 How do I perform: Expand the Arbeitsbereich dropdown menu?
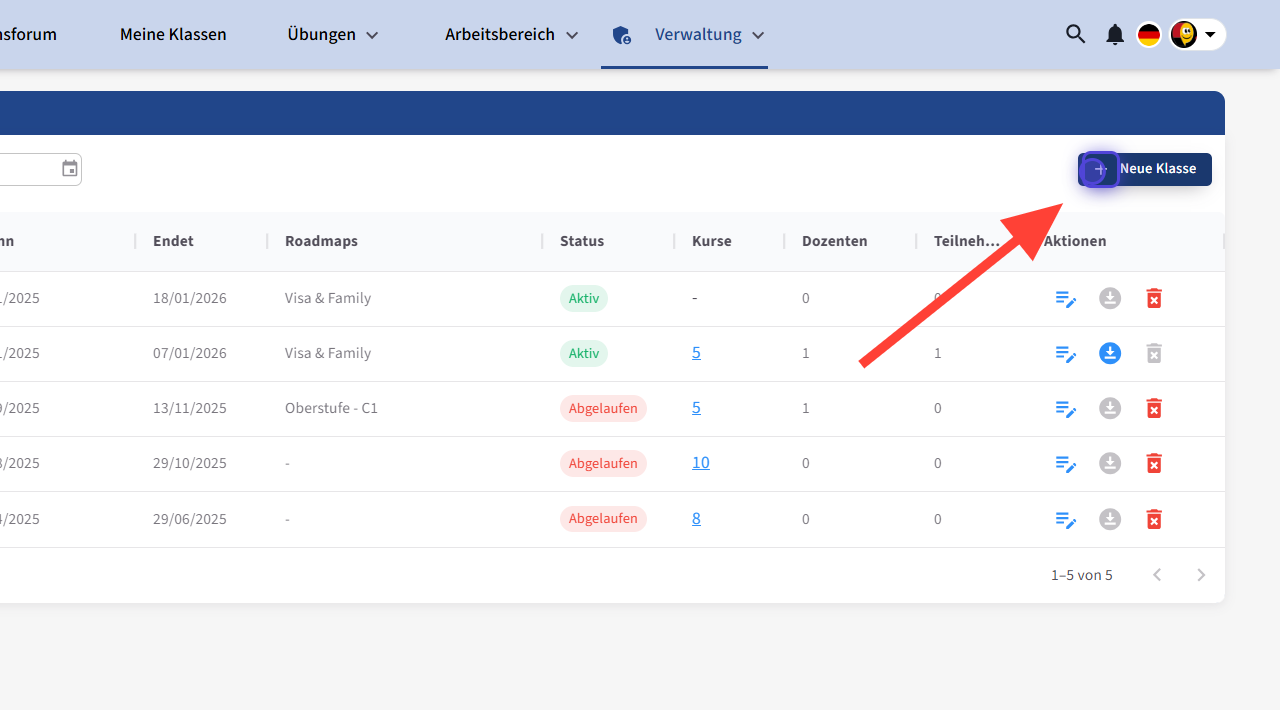click(x=511, y=35)
